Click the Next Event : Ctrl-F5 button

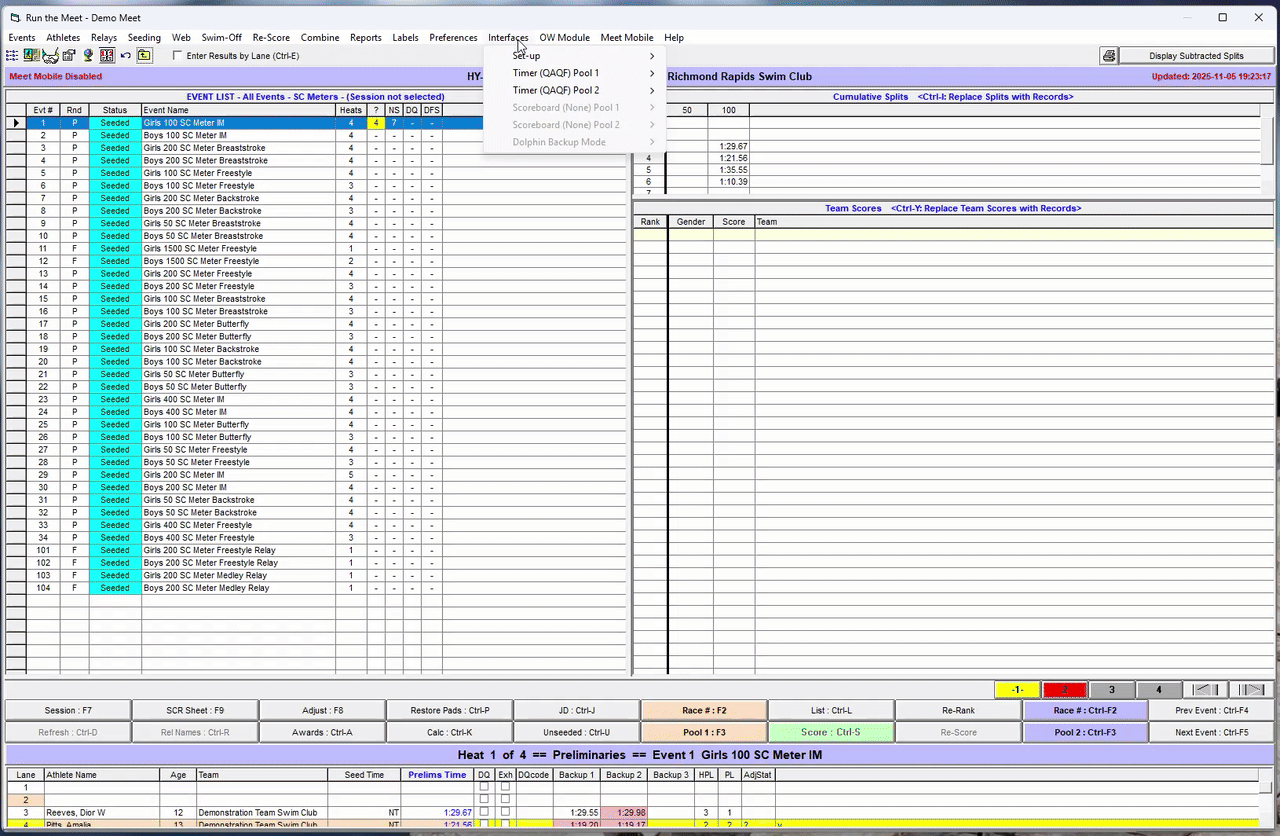point(1212,732)
